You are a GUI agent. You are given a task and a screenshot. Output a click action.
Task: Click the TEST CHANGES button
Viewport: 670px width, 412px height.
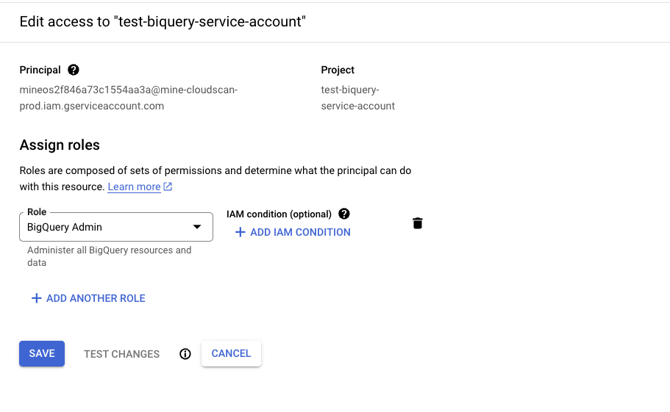click(x=121, y=354)
